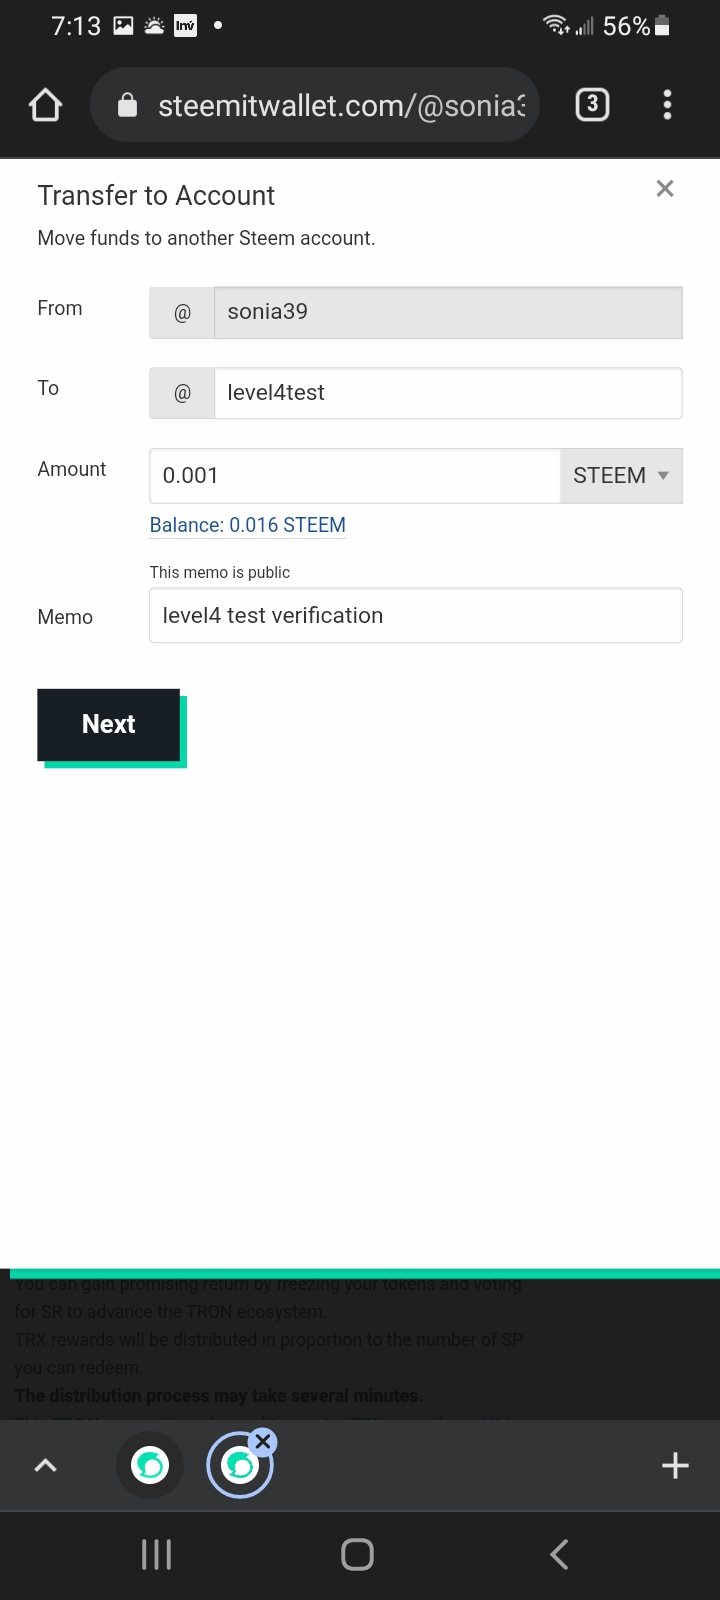Close the Transfer to Account dialog
This screenshot has height=1600, width=720.
click(x=665, y=188)
